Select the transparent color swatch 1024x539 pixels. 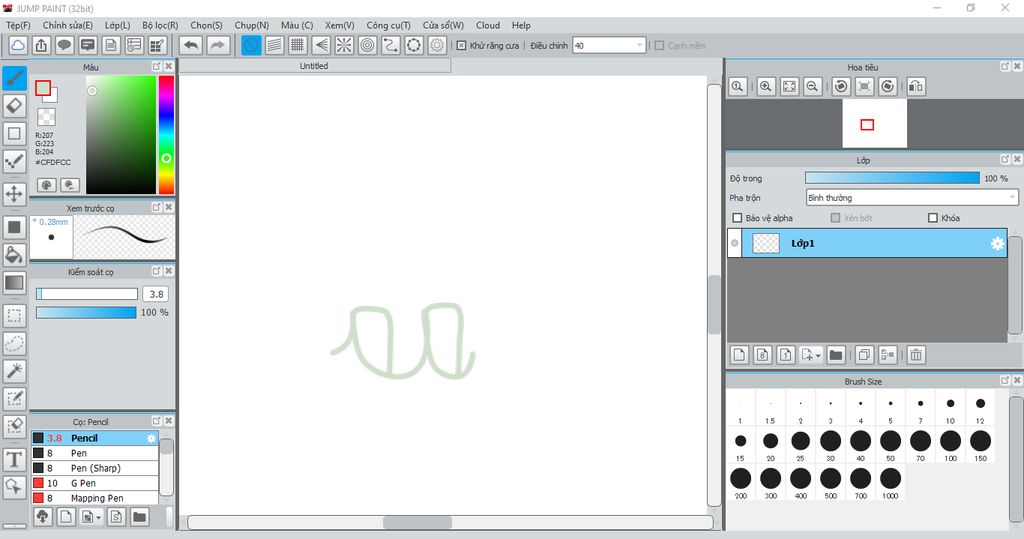[46, 117]
